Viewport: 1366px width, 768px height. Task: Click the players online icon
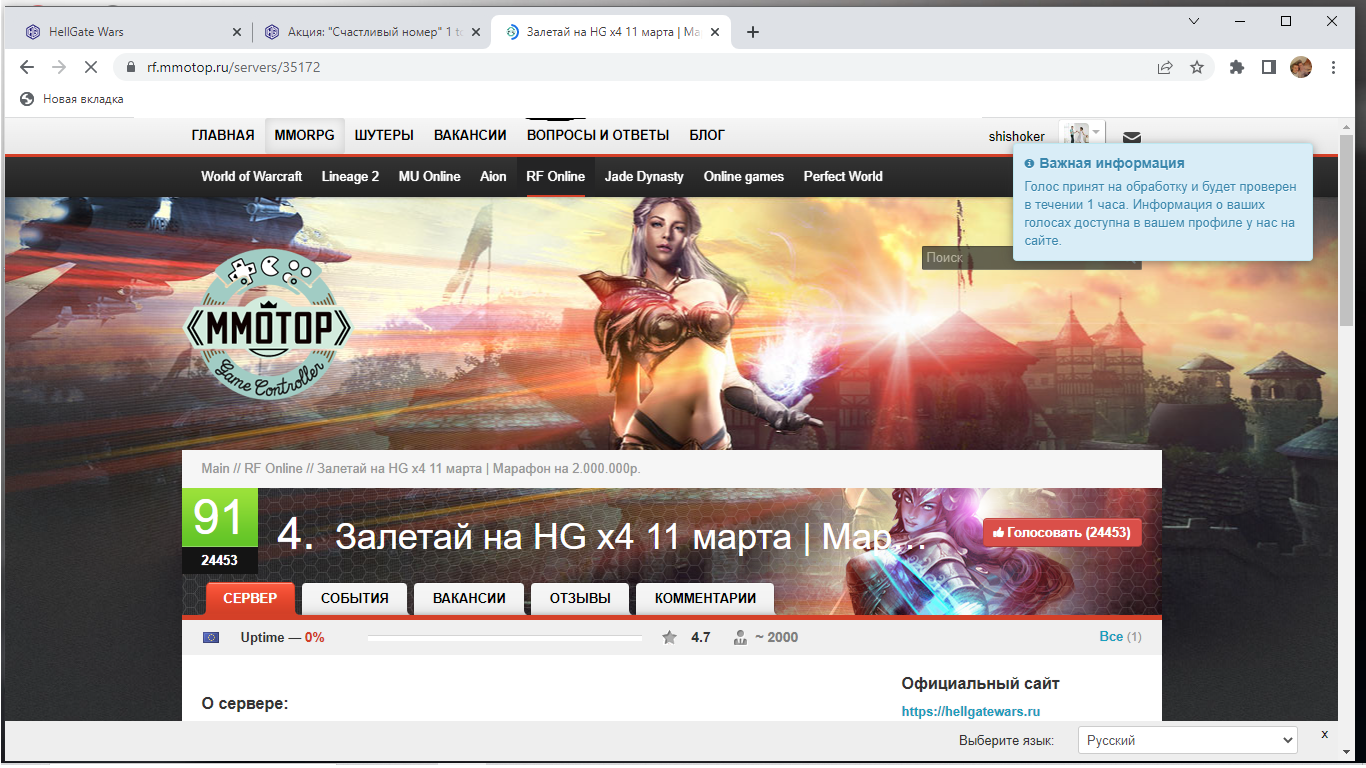(x=741, y=637)
